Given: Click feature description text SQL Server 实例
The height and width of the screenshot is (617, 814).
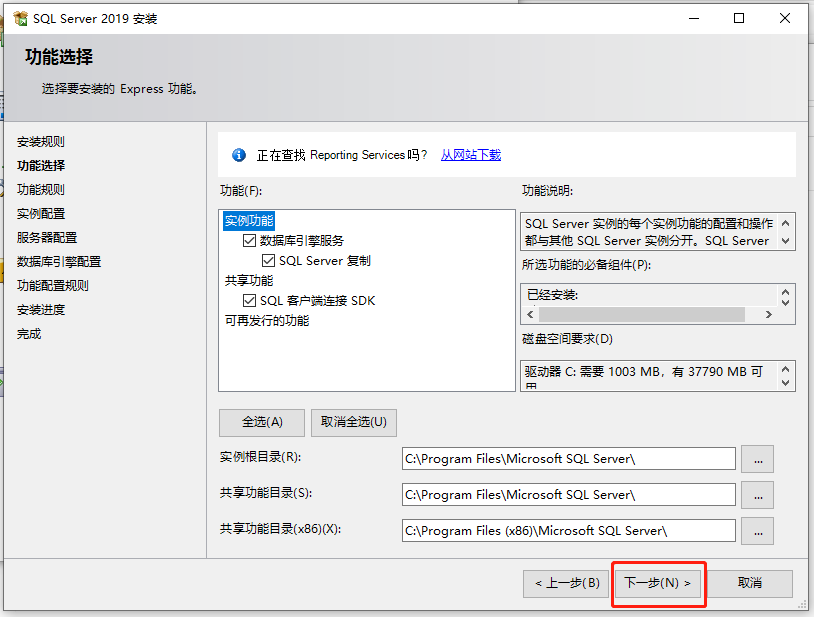Looking at the screenshot, I should click(x=649, y=232).
